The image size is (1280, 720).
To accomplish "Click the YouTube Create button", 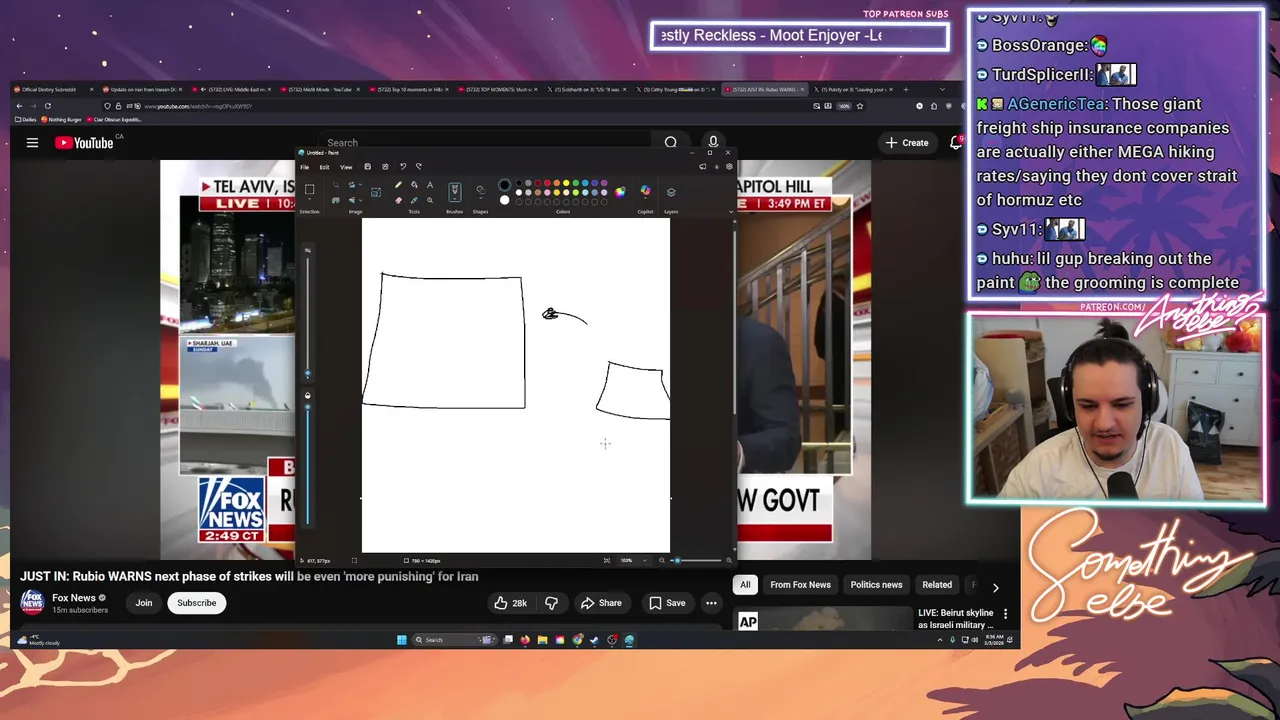I will [907, 143].
